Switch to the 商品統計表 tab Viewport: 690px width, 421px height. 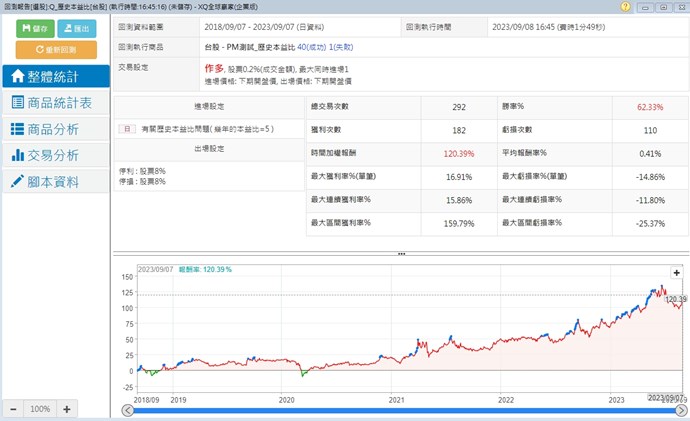click(x=55, y=102)
